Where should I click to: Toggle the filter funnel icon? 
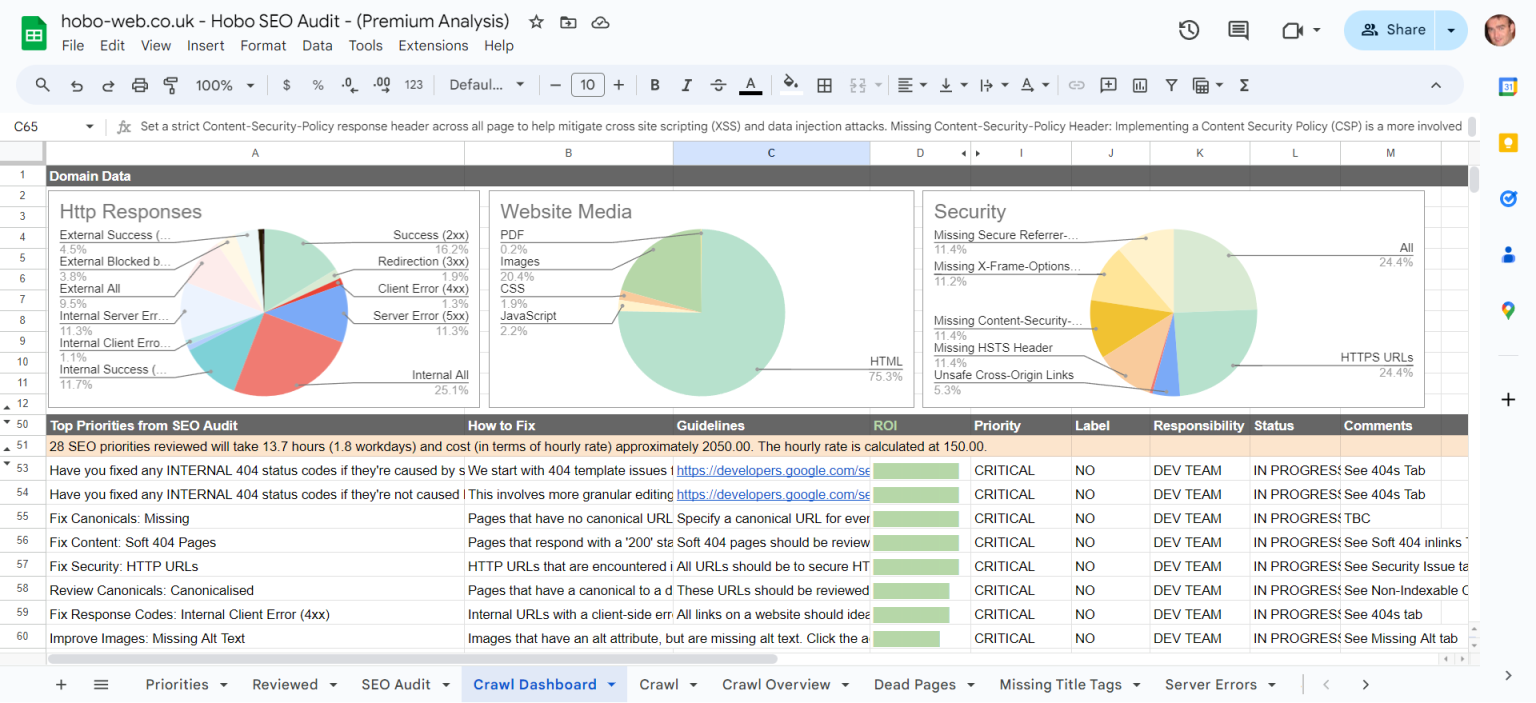point(1170,86)
